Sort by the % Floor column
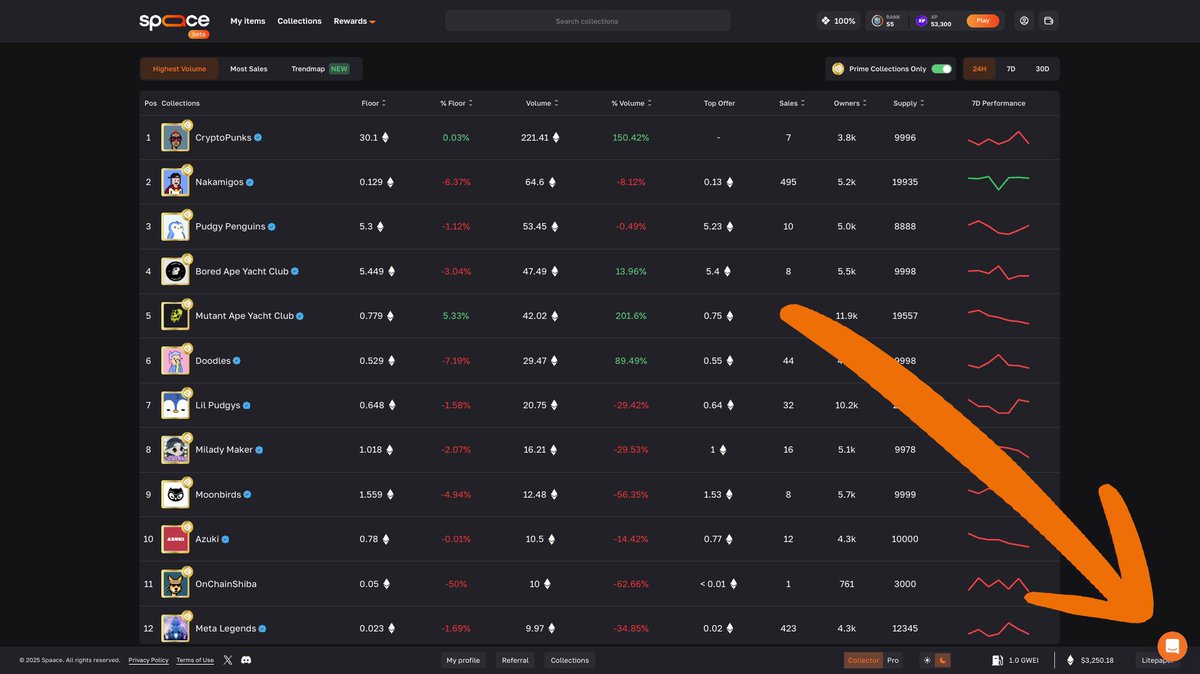Screen dimensions: 1200x674 [456, 103]
